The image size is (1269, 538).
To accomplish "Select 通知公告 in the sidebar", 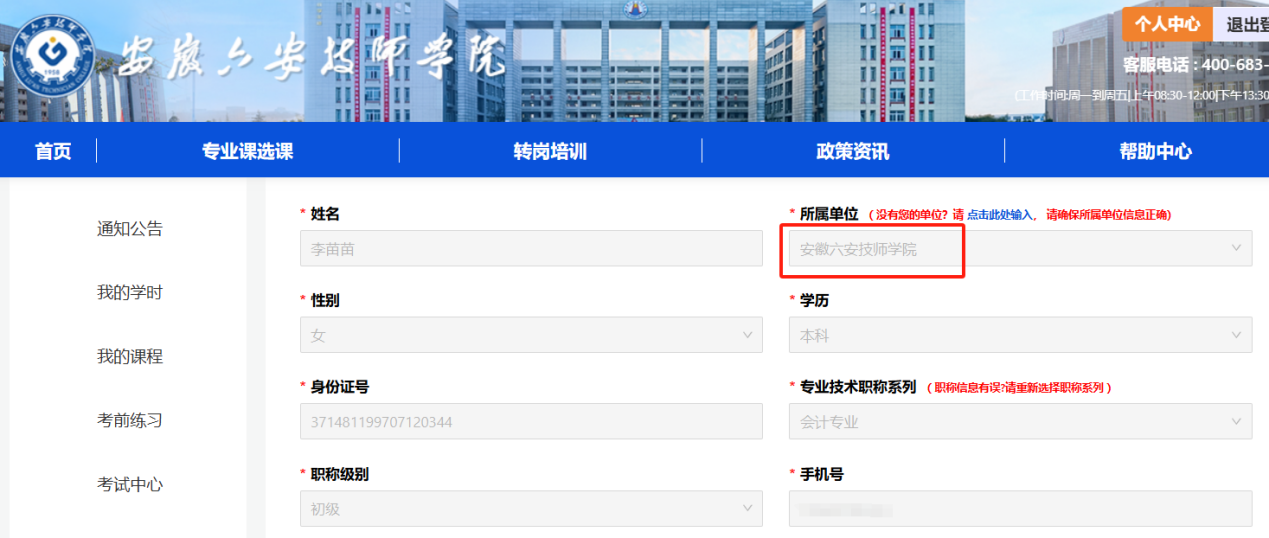I will pyautogui.click(x=130, y=229).
